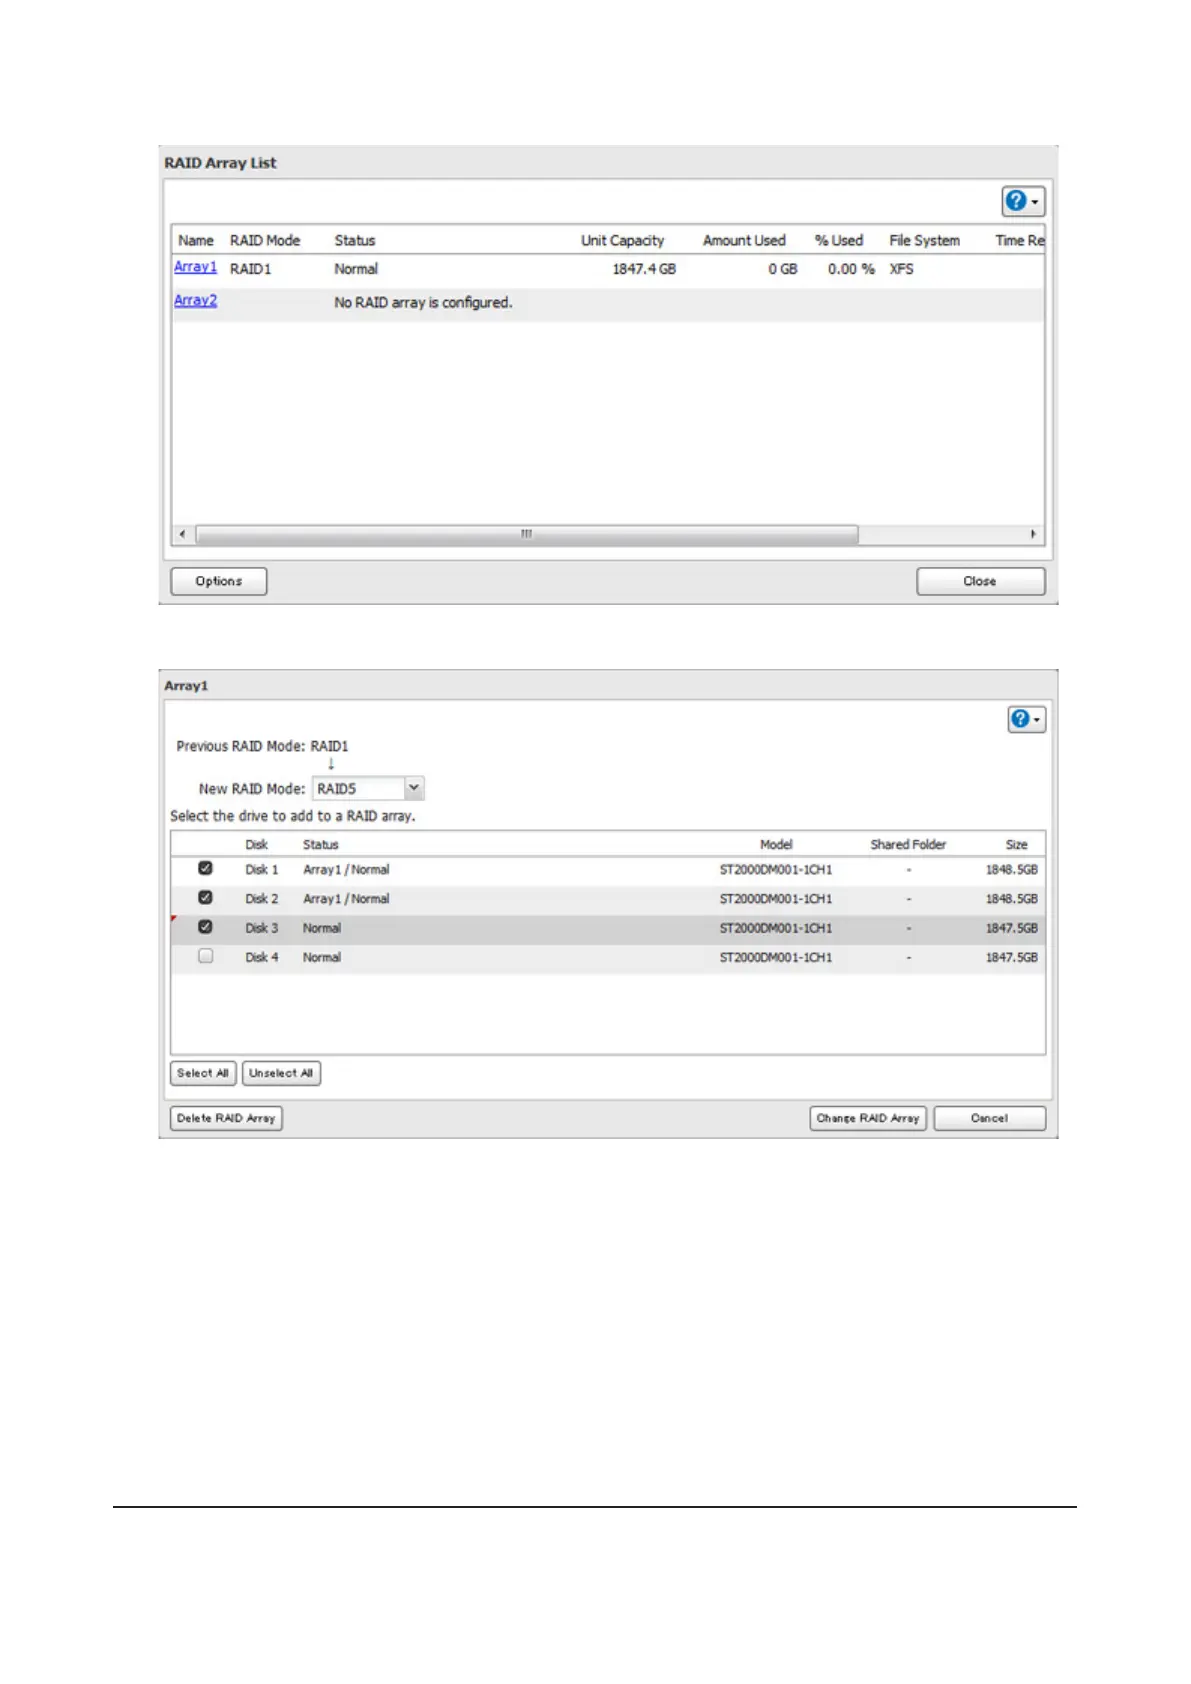Open the Array2 link
1191x1684 pixels.
195,300
